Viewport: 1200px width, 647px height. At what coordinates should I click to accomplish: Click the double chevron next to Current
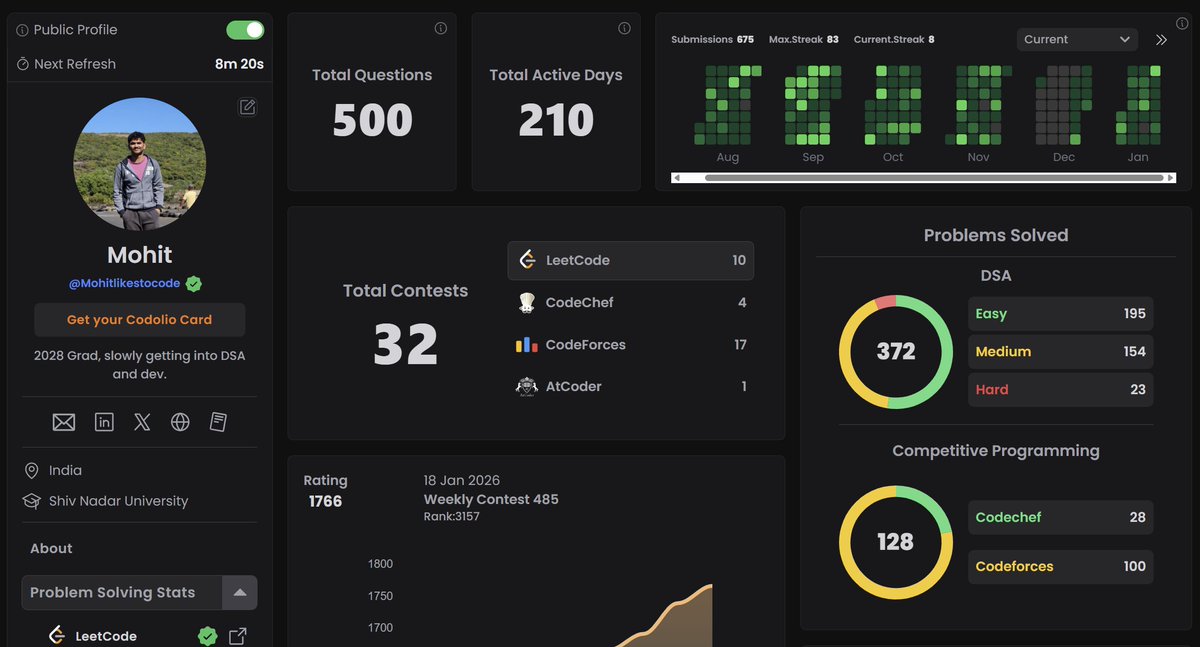(1161, 40)
